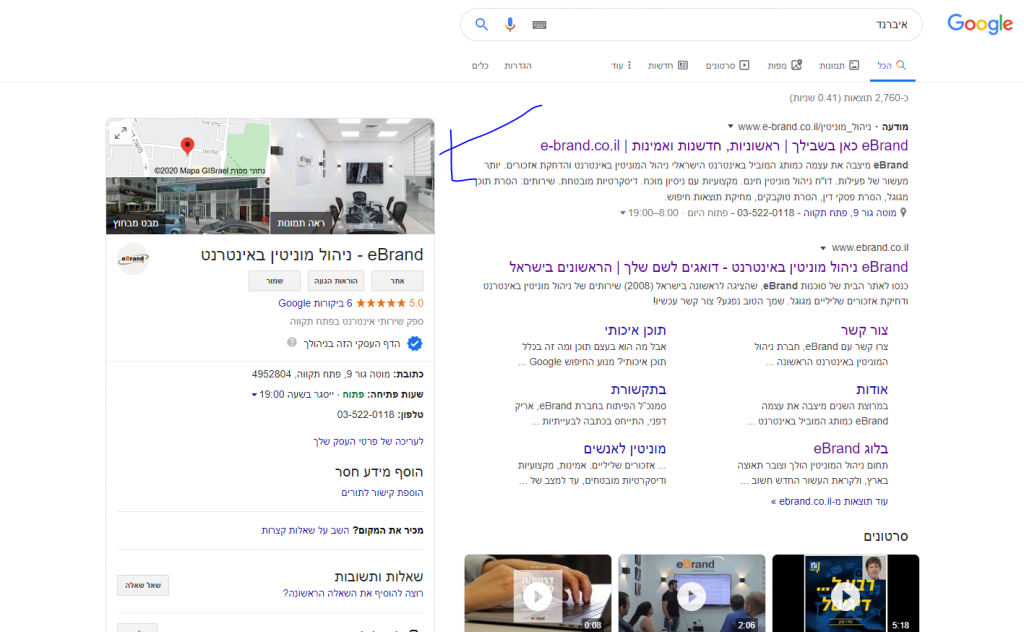Open the בתקשורת sitelink
1024x632 pixels.
tap(638, 390)
